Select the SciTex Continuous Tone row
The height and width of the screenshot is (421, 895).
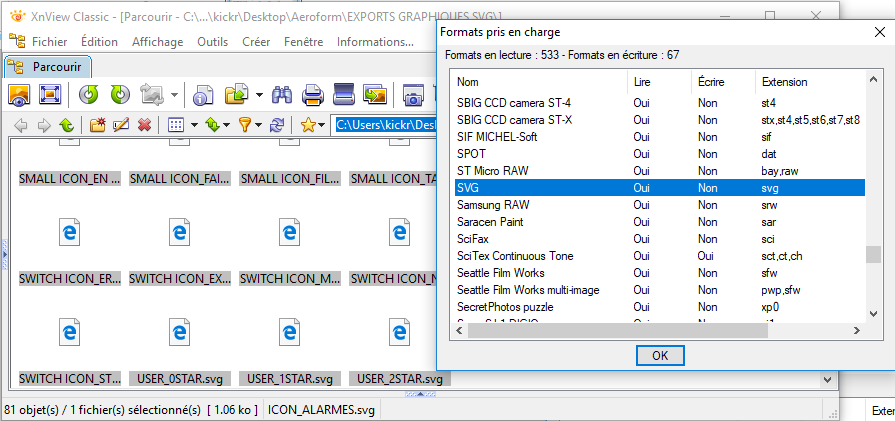click(660, 256)
